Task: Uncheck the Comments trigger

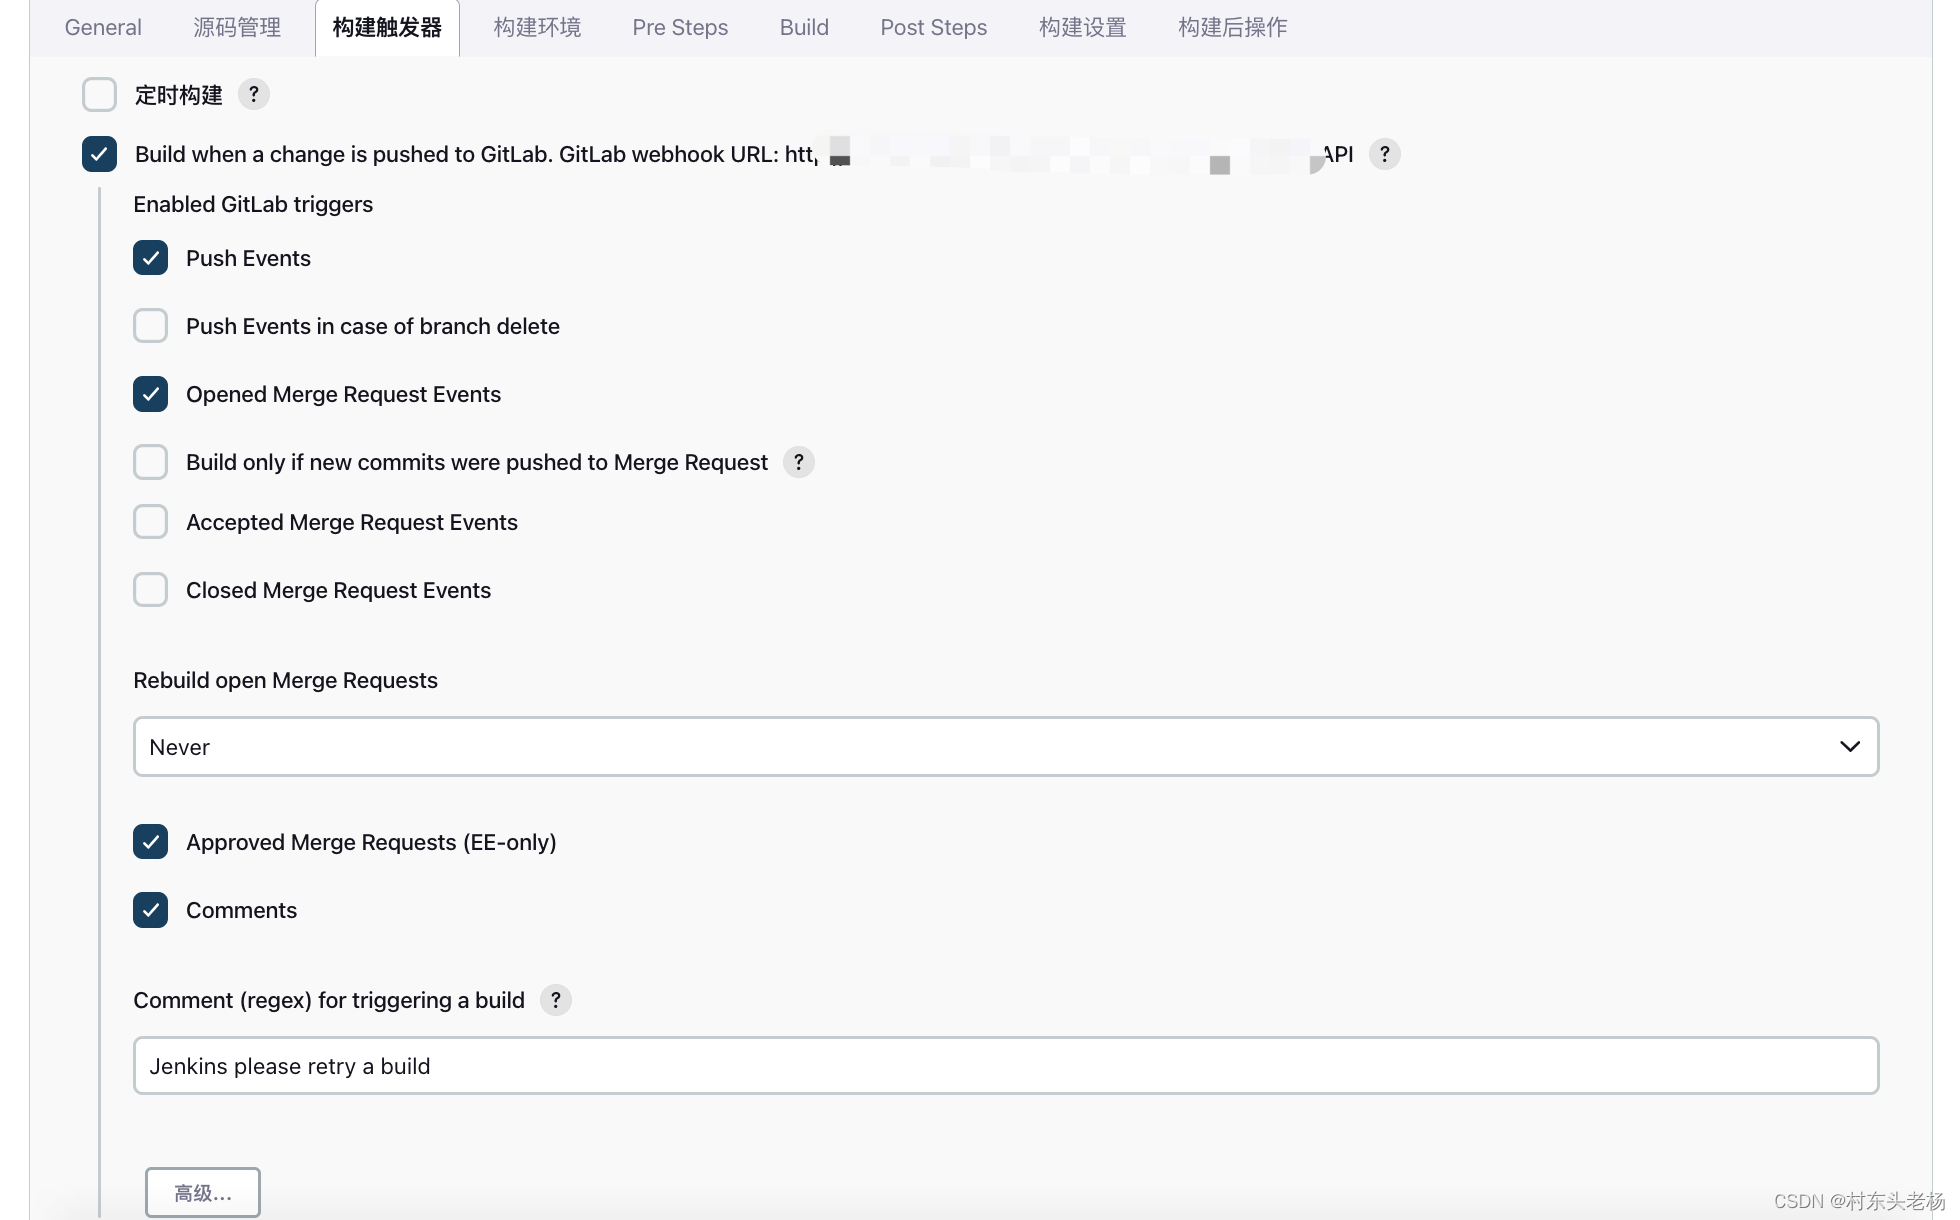Action: pos(150,910)
